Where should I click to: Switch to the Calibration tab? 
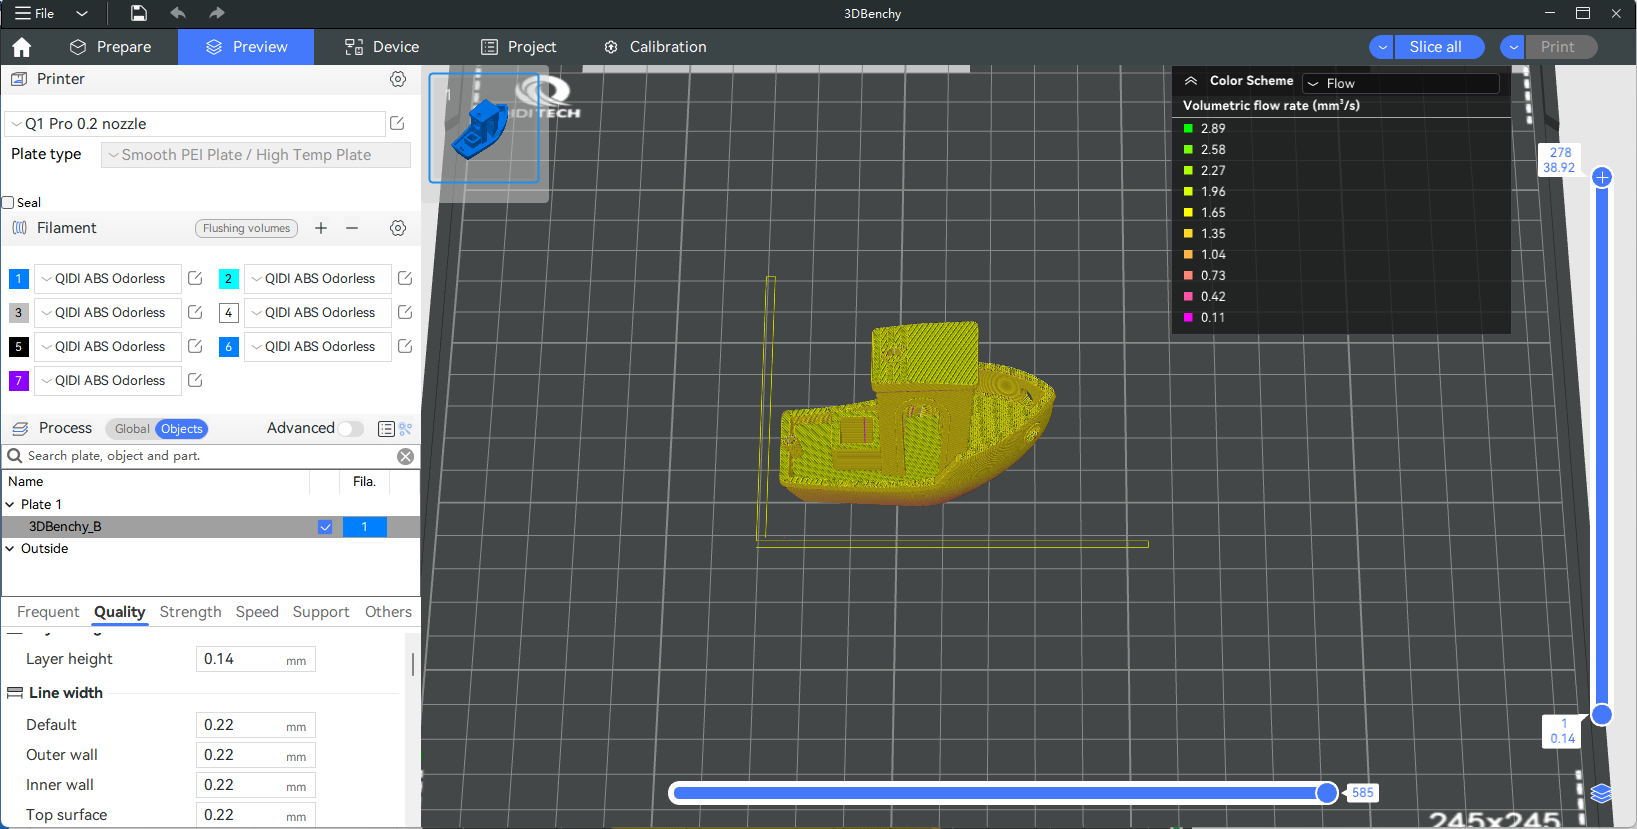(656, 47)
